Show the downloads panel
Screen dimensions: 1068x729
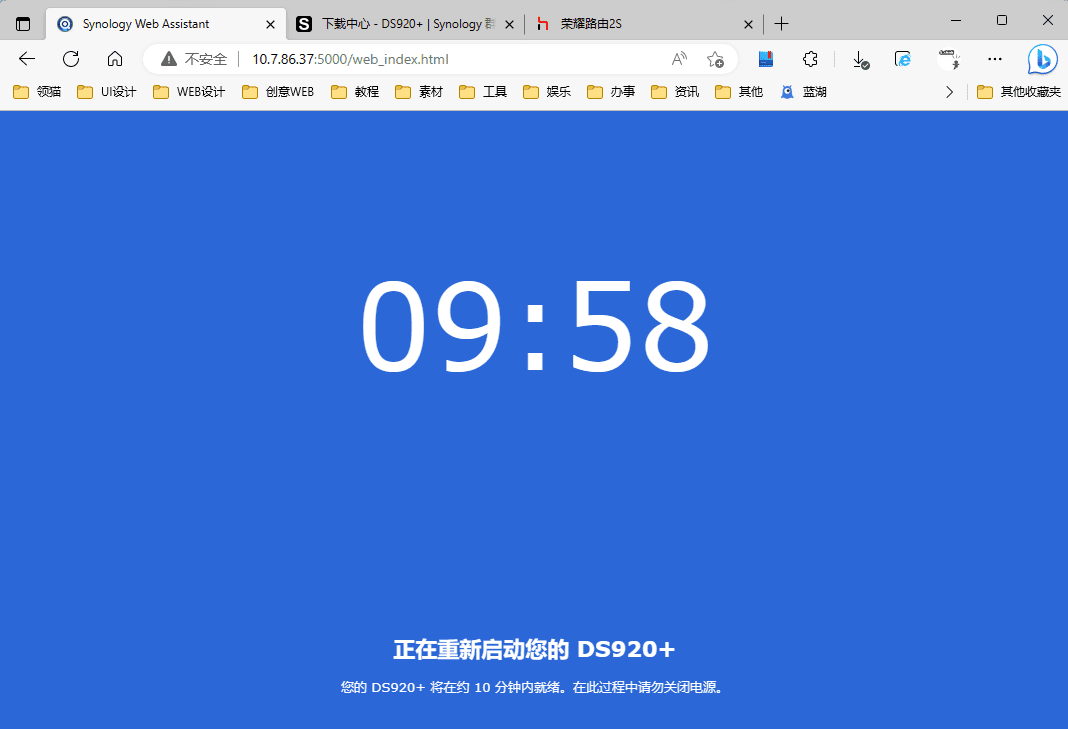pyautogui.click(x=860, y=59)
